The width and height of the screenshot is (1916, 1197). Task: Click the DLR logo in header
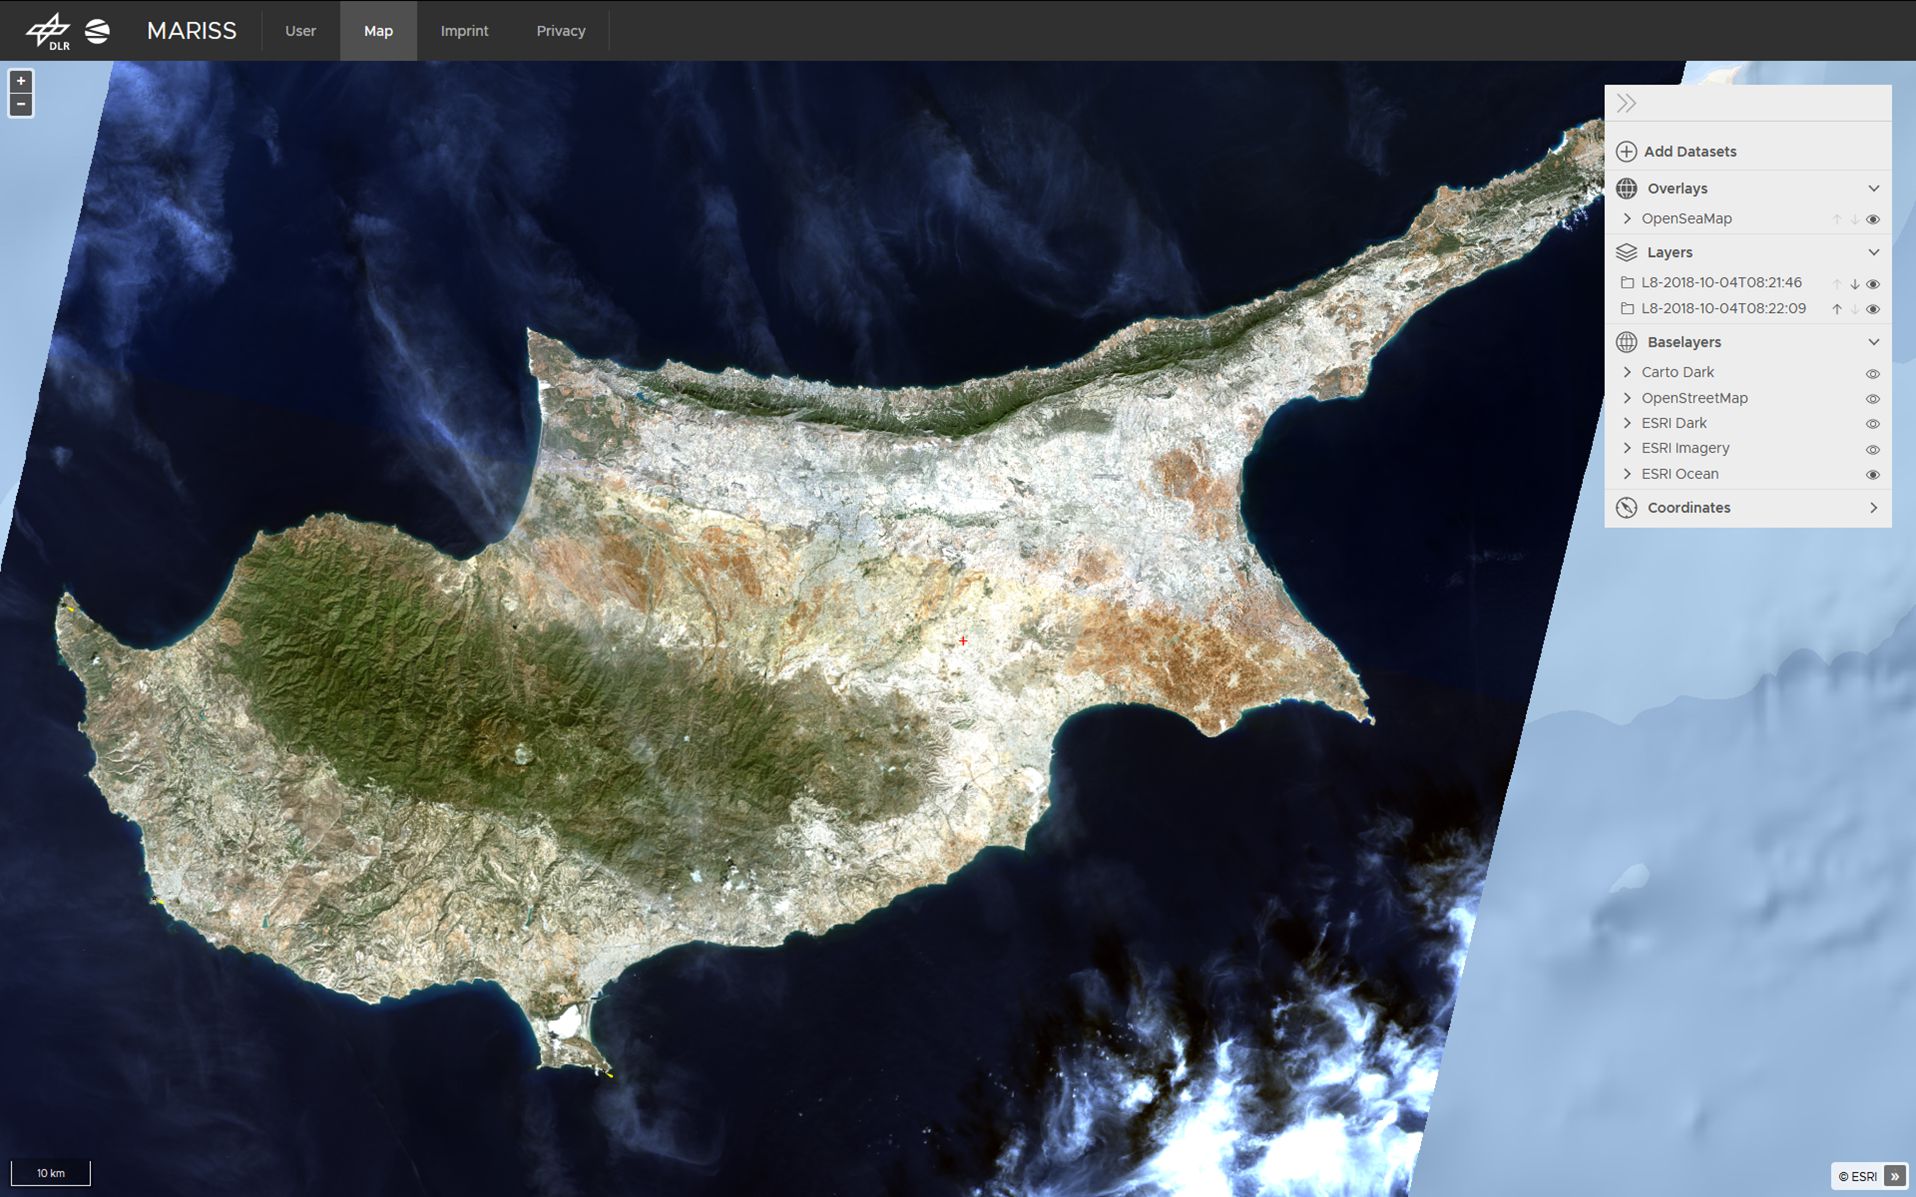coord(48,31)
